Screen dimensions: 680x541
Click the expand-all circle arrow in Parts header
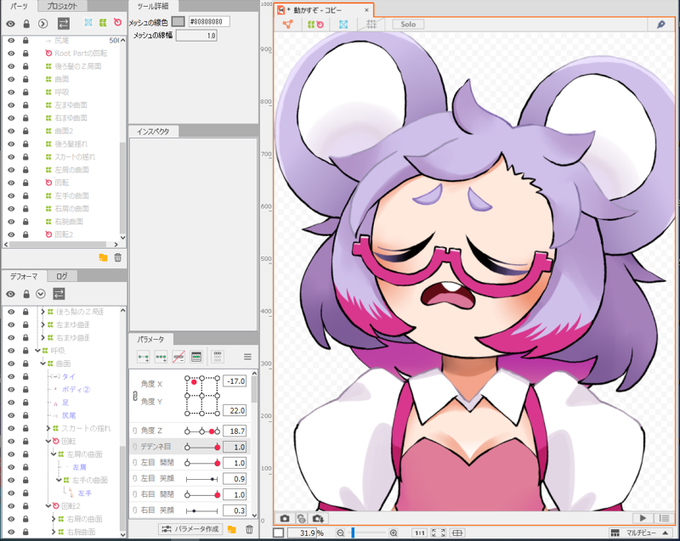pos(42,23)
